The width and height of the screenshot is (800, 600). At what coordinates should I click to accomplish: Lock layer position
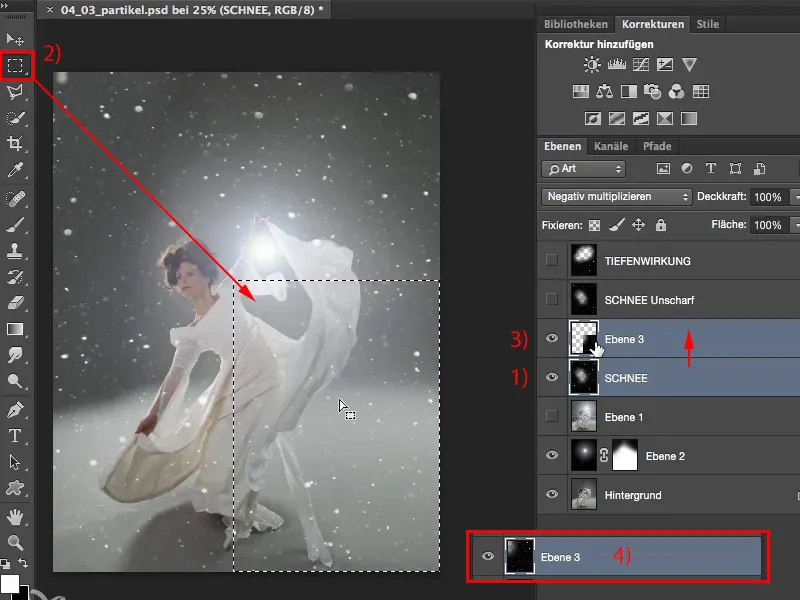click(x=638, y=225)
